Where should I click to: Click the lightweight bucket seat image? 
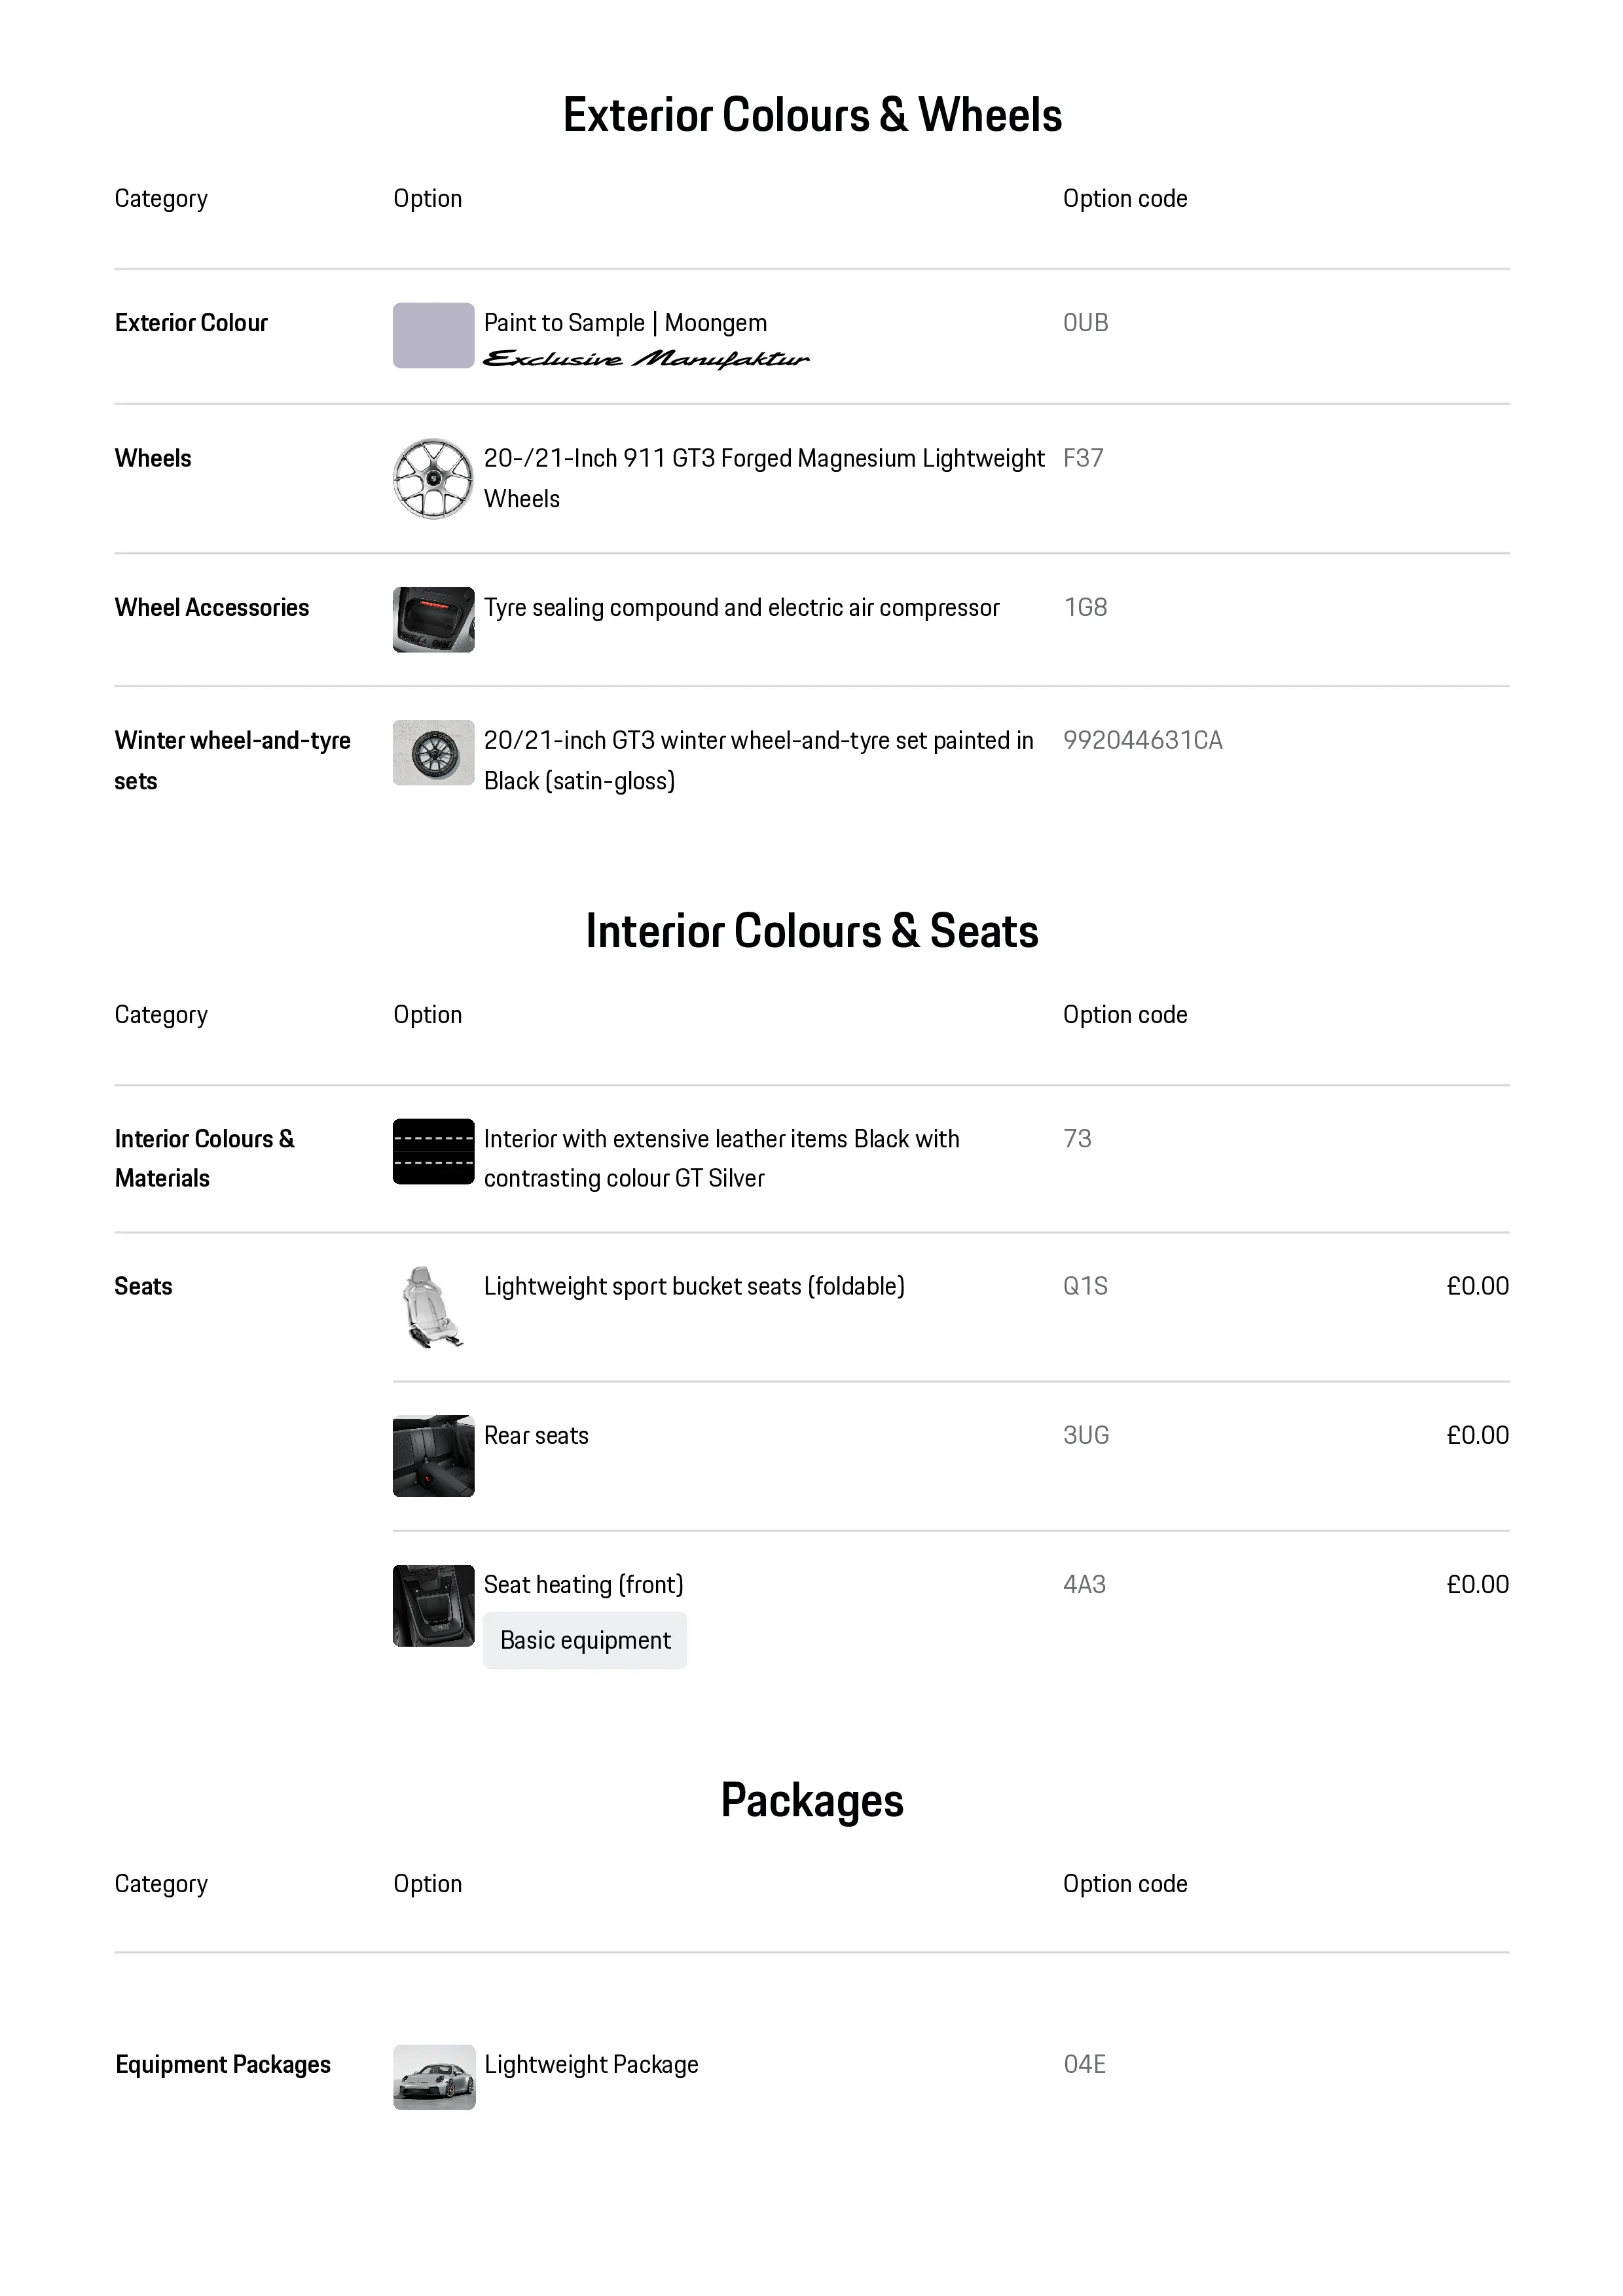(432, 1308)
